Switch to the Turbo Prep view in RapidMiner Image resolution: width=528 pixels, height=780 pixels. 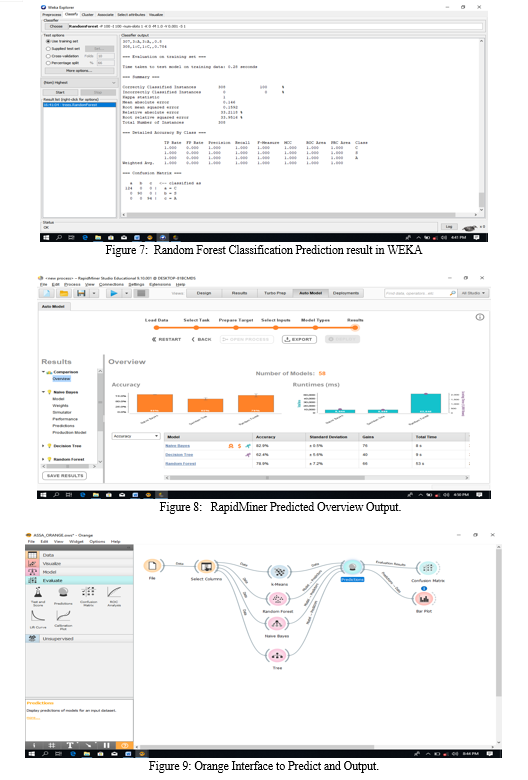pos(275,293)
